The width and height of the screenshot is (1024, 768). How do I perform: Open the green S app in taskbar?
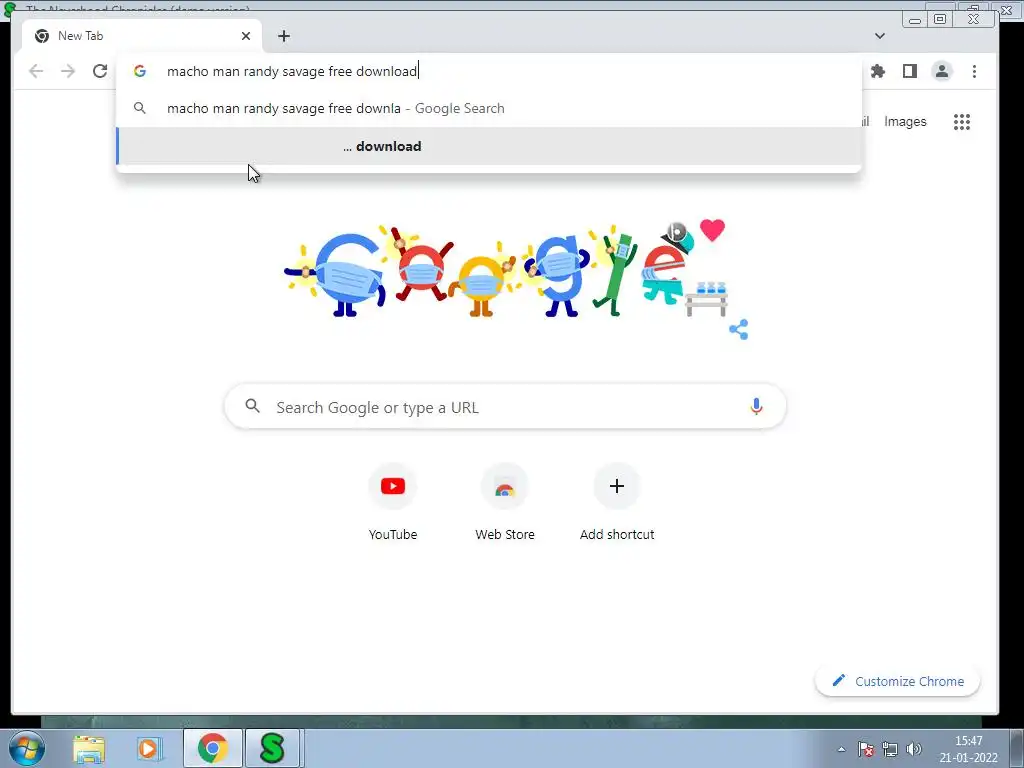[x=272, y=748]
